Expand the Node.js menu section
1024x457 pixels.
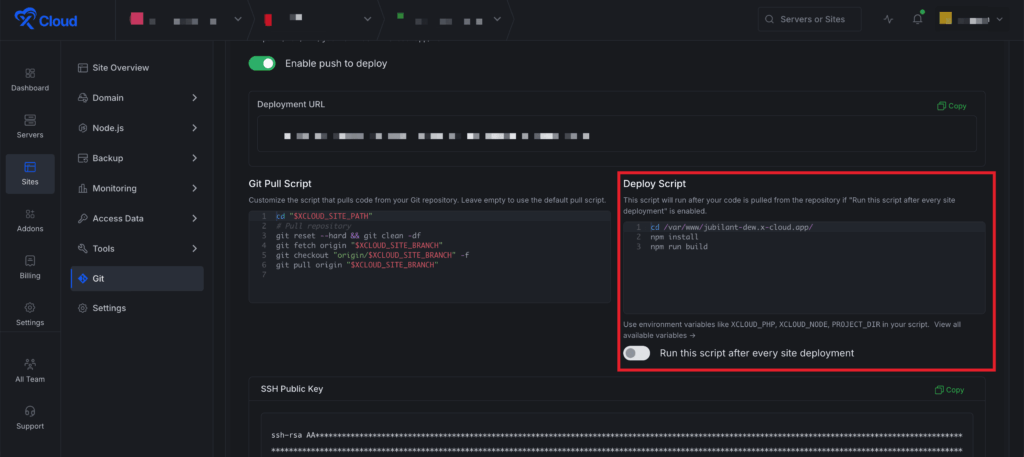pyautogui.click(x=194, y=128)
